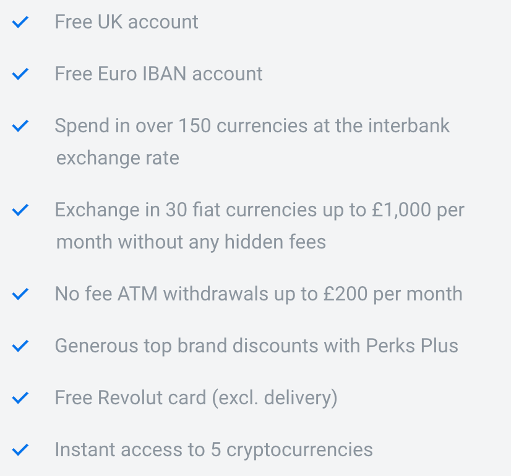Select the checkmark beside Spend in over 150 currencies
Image resolution: width=512 pixels, height=476 pixels.
[20, 126]
